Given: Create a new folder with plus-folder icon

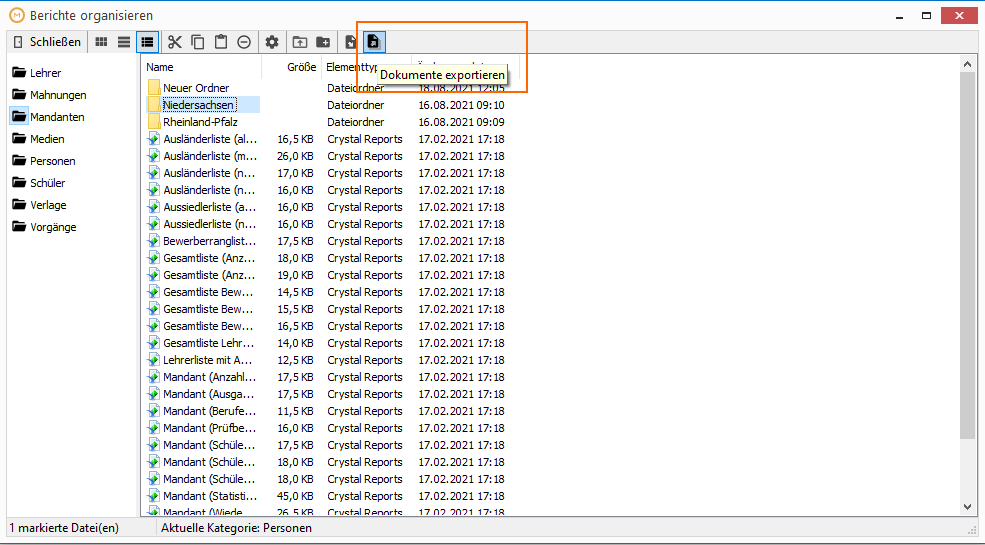Looking at the screenshot, I should coord(324,42).
